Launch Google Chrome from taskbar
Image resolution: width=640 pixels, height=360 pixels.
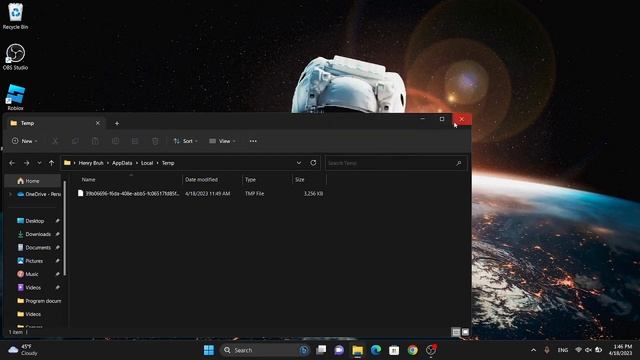coord(413,350)
